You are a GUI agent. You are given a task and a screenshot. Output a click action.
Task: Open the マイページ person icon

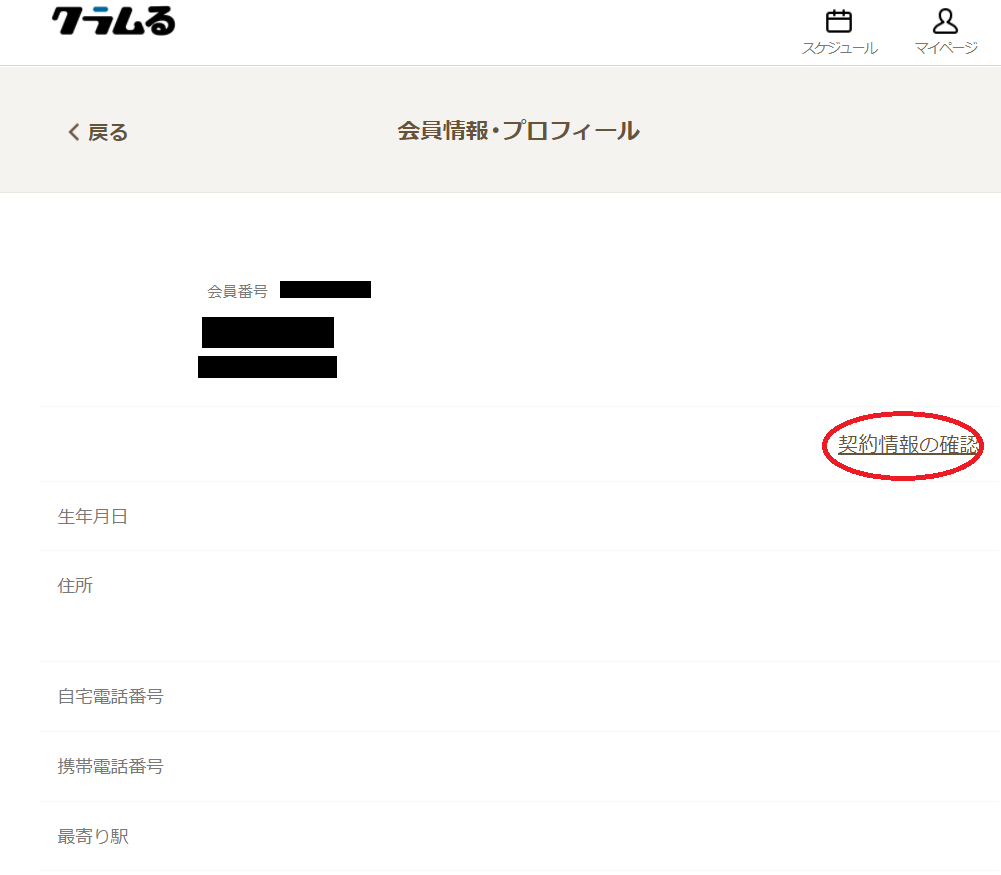(945, 21)
